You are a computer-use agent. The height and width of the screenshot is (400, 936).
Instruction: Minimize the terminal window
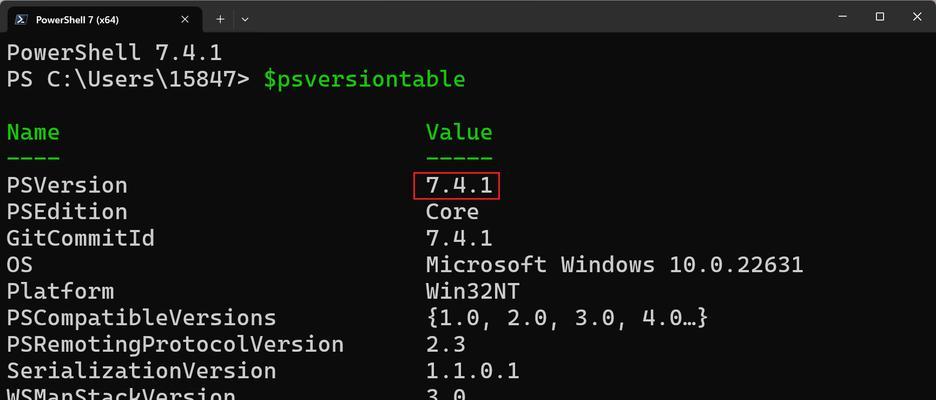click(842, 17)
